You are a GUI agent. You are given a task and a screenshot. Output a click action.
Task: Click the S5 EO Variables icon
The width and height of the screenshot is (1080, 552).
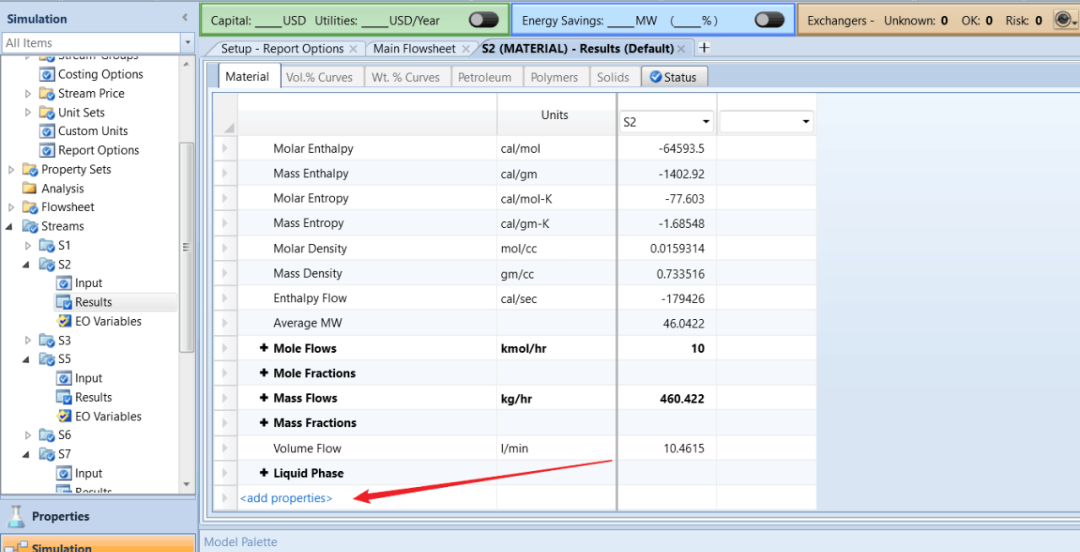click(63, 416)
